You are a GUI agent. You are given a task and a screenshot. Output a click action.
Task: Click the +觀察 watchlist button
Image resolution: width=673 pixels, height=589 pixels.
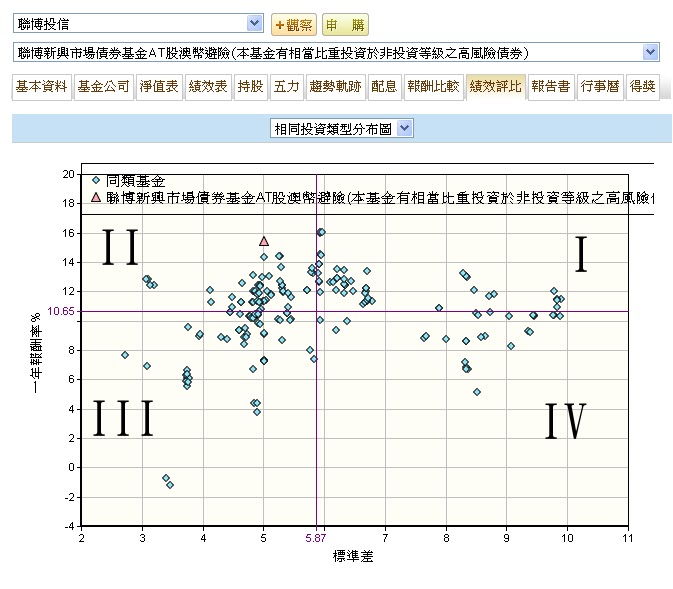click(x=294, y=25)
